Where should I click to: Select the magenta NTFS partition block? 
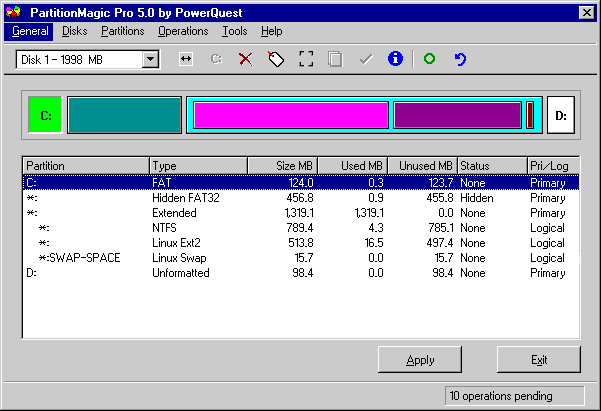(x=291, y=115)
